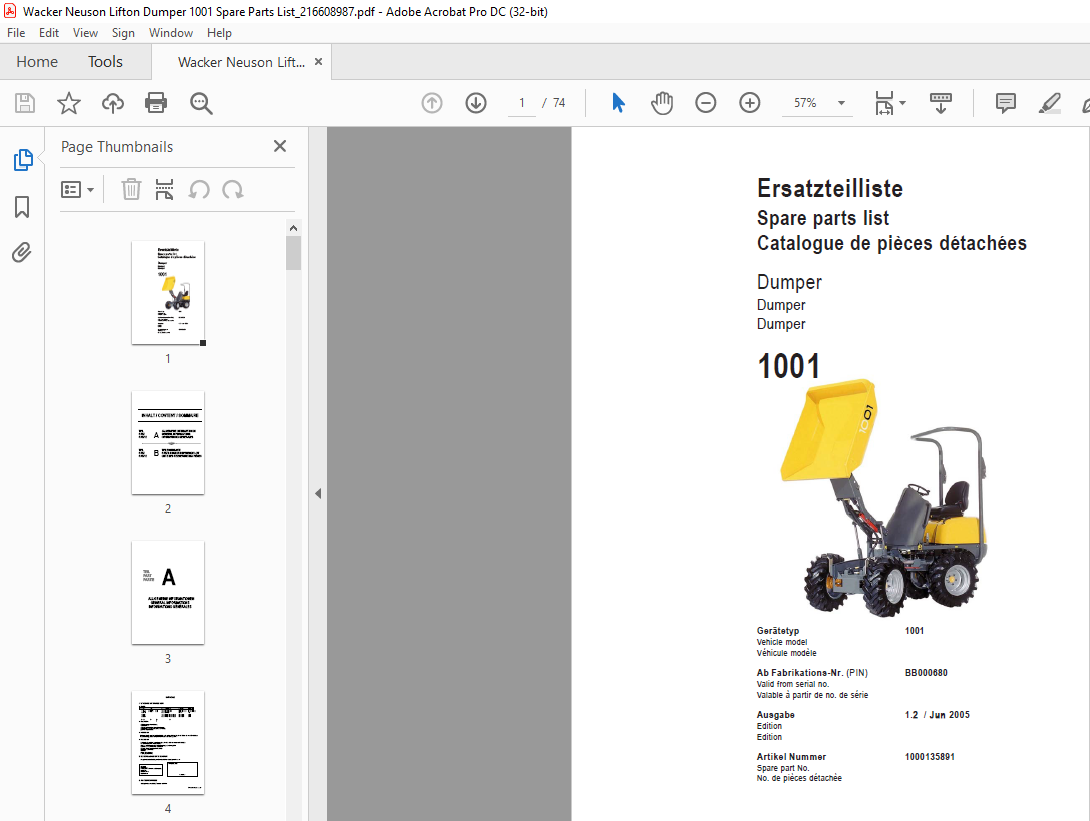Click the thumbnails panel scrollbar handle

293,253
